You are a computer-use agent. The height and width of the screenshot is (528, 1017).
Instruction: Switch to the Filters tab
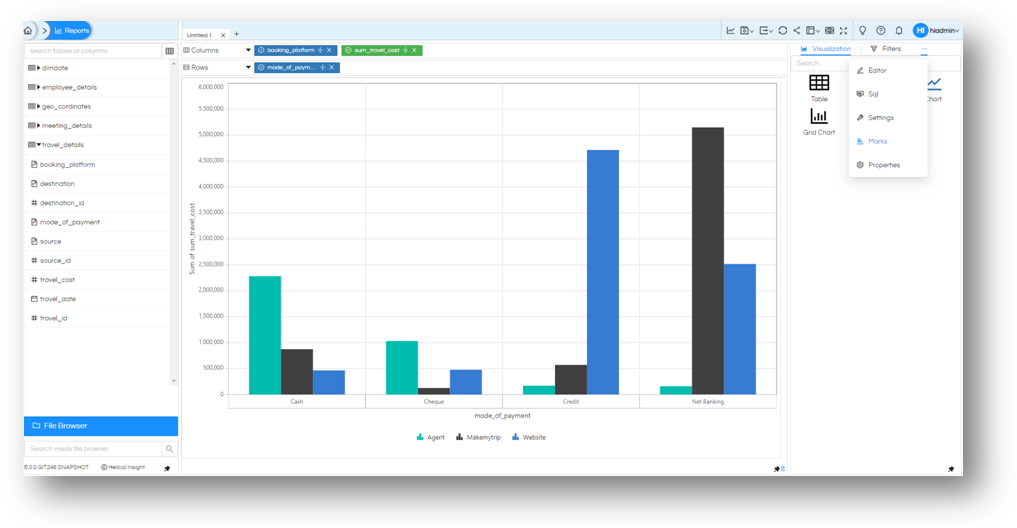885,49
